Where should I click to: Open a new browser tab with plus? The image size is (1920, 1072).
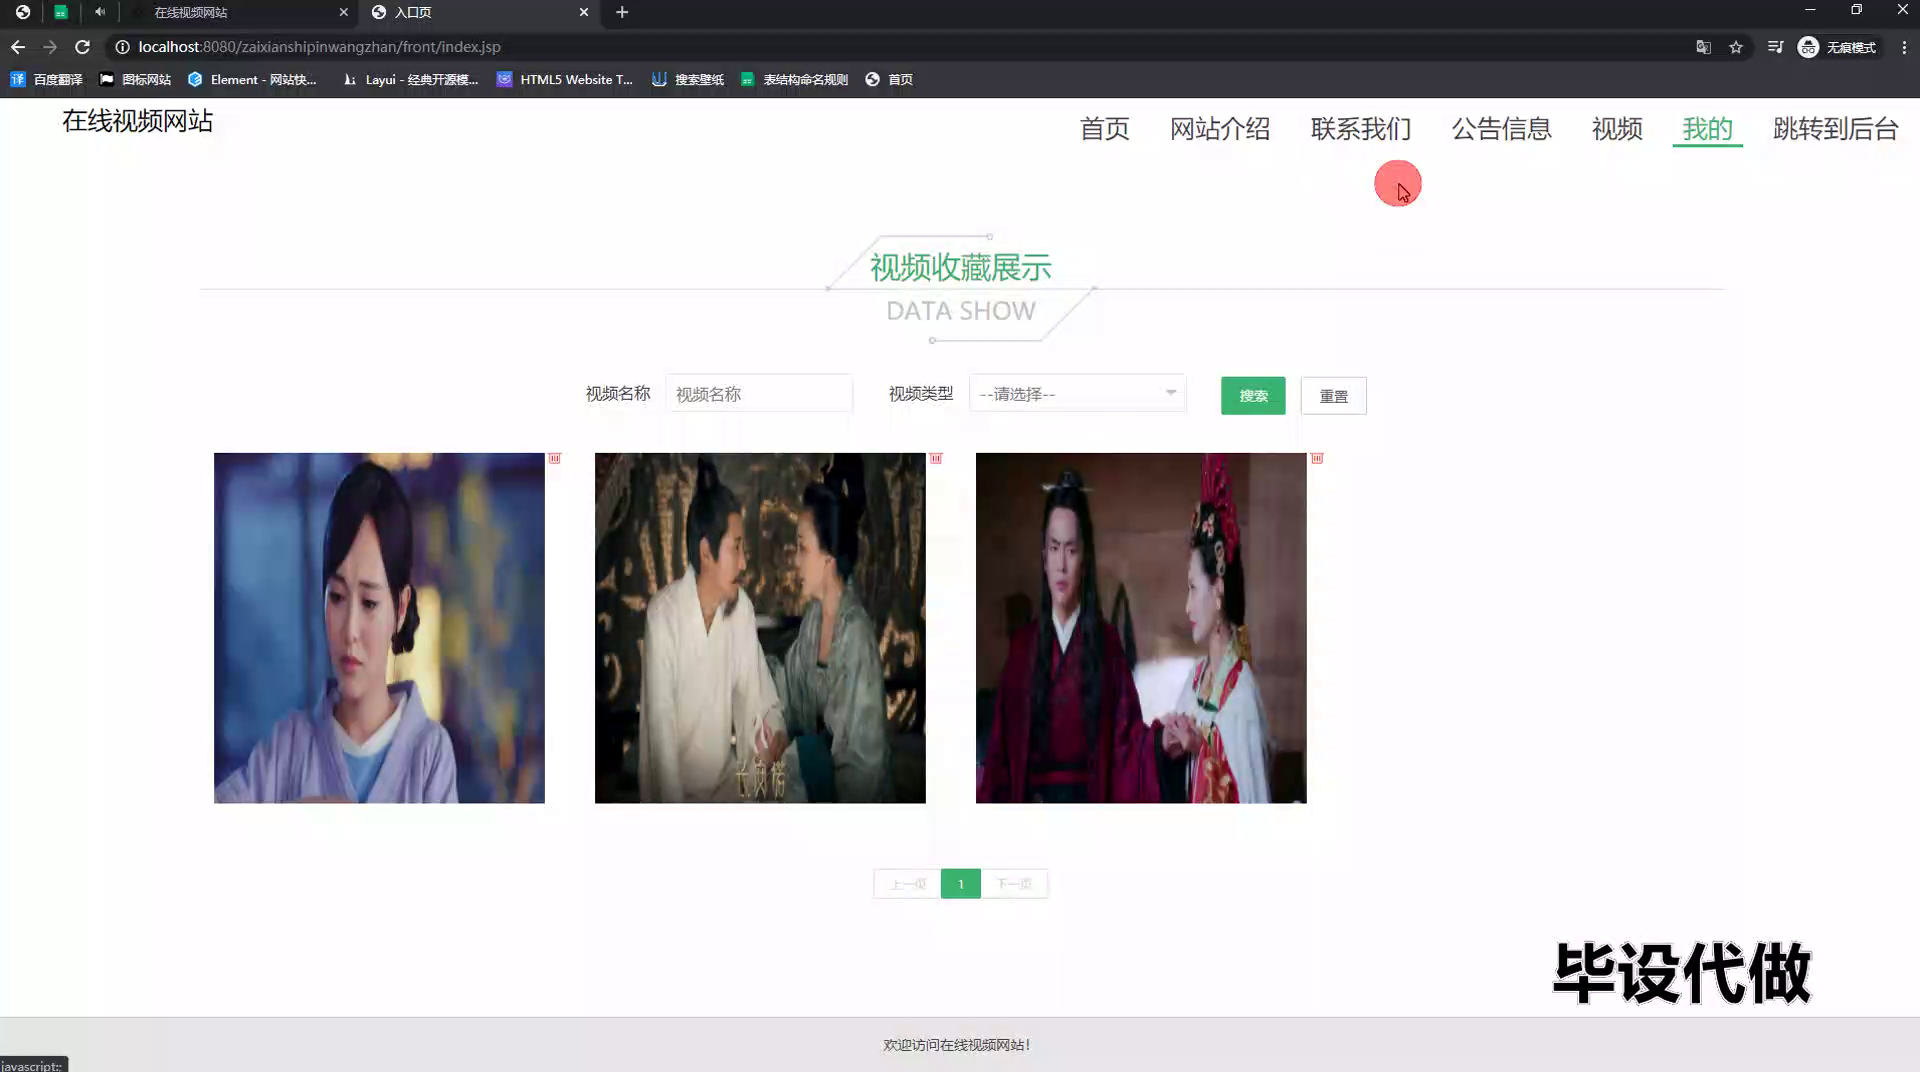click(622, 12)
